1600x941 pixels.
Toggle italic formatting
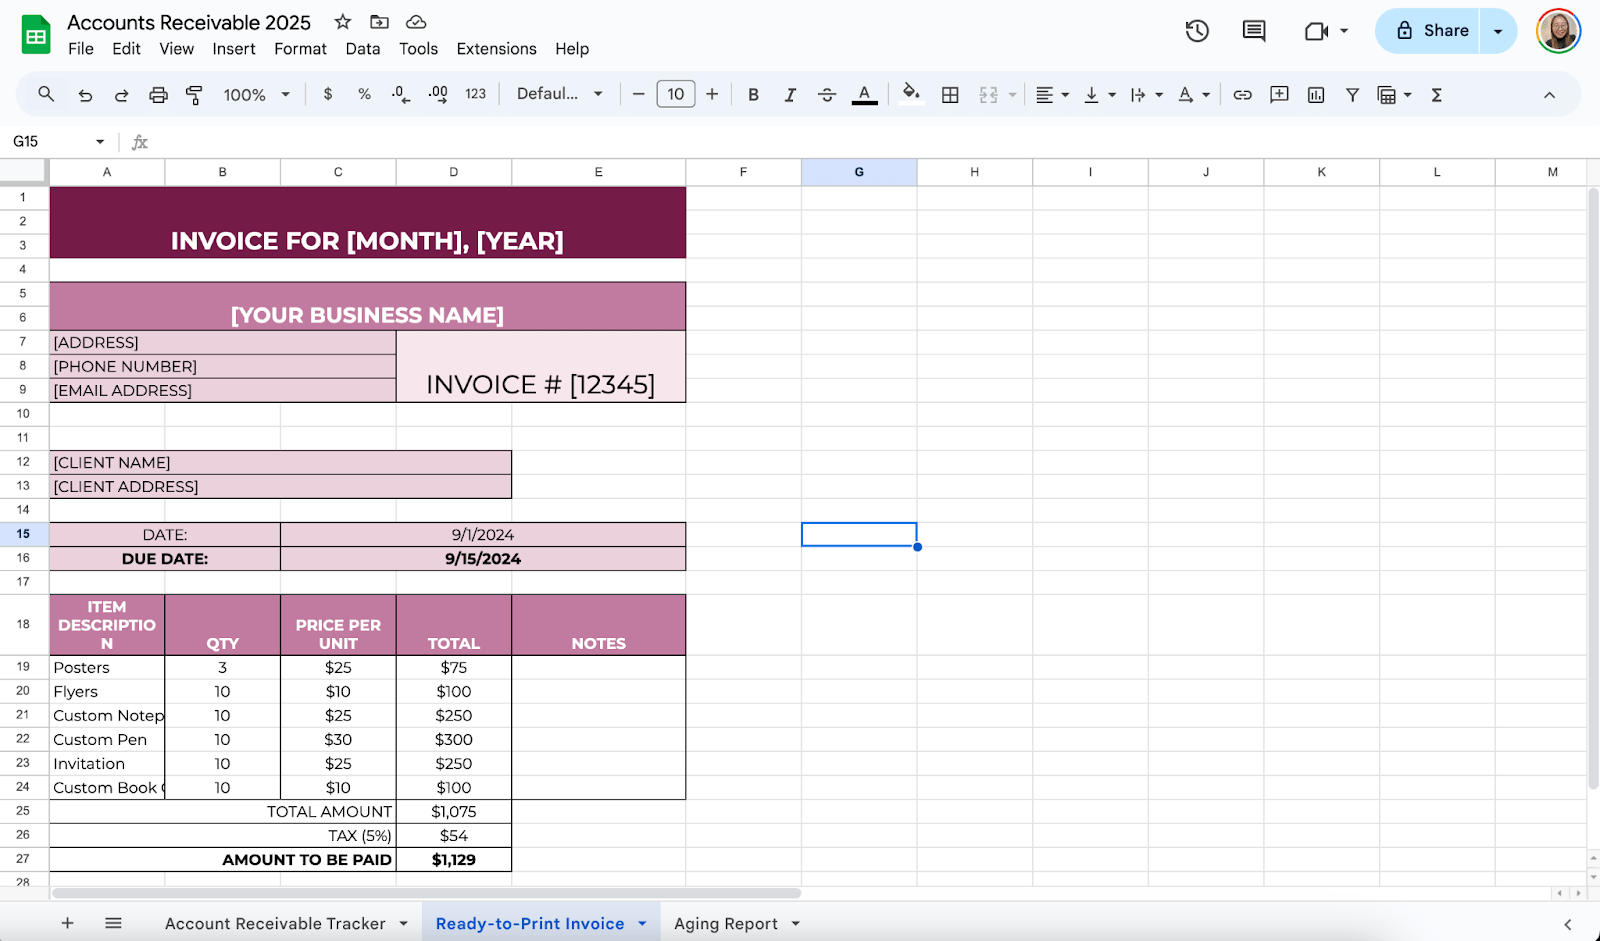(x=790, y=95)
